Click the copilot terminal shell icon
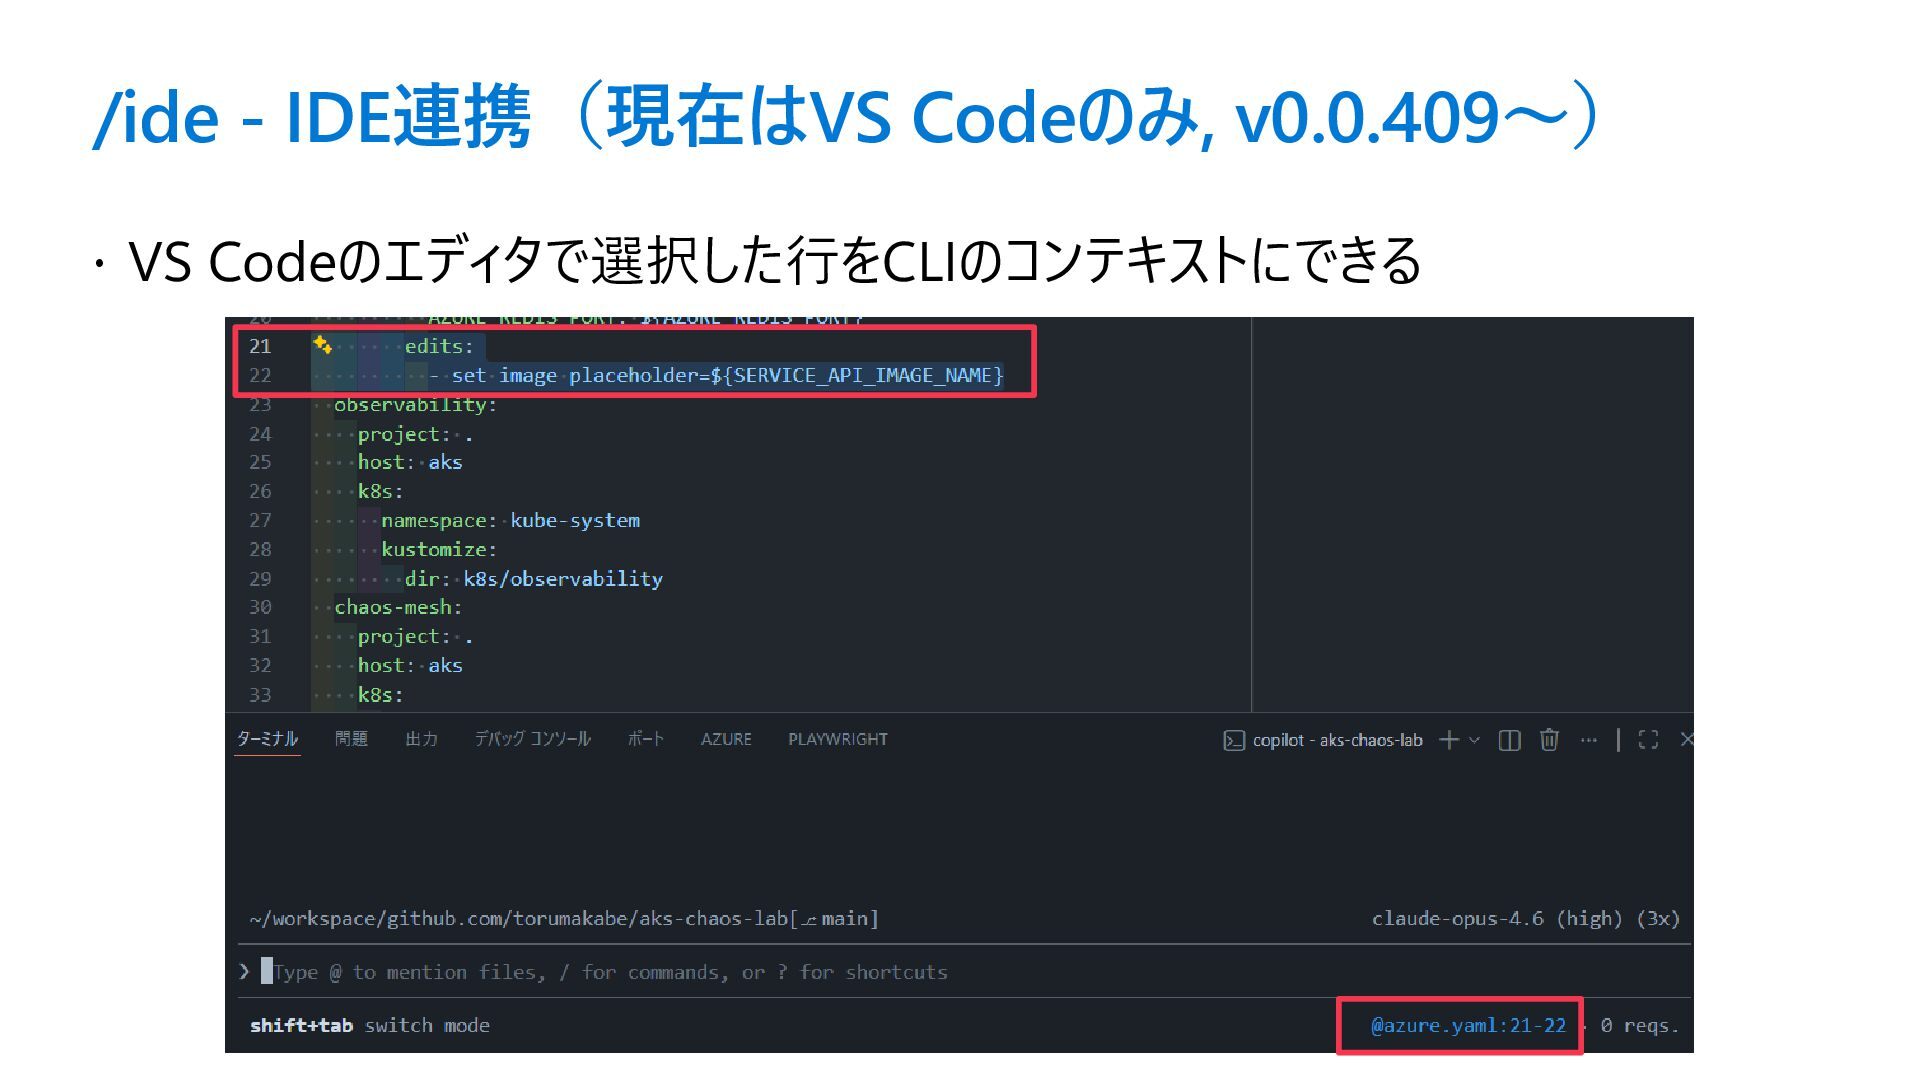 pyautogui.click(x=1234, y=740)
